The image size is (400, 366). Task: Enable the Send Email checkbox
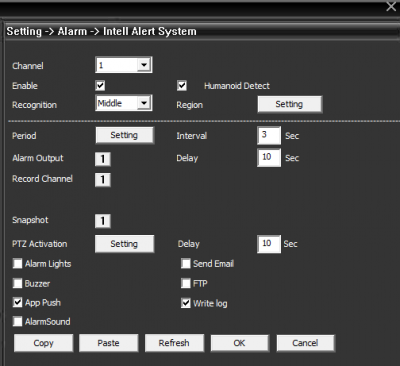[186, 263]
